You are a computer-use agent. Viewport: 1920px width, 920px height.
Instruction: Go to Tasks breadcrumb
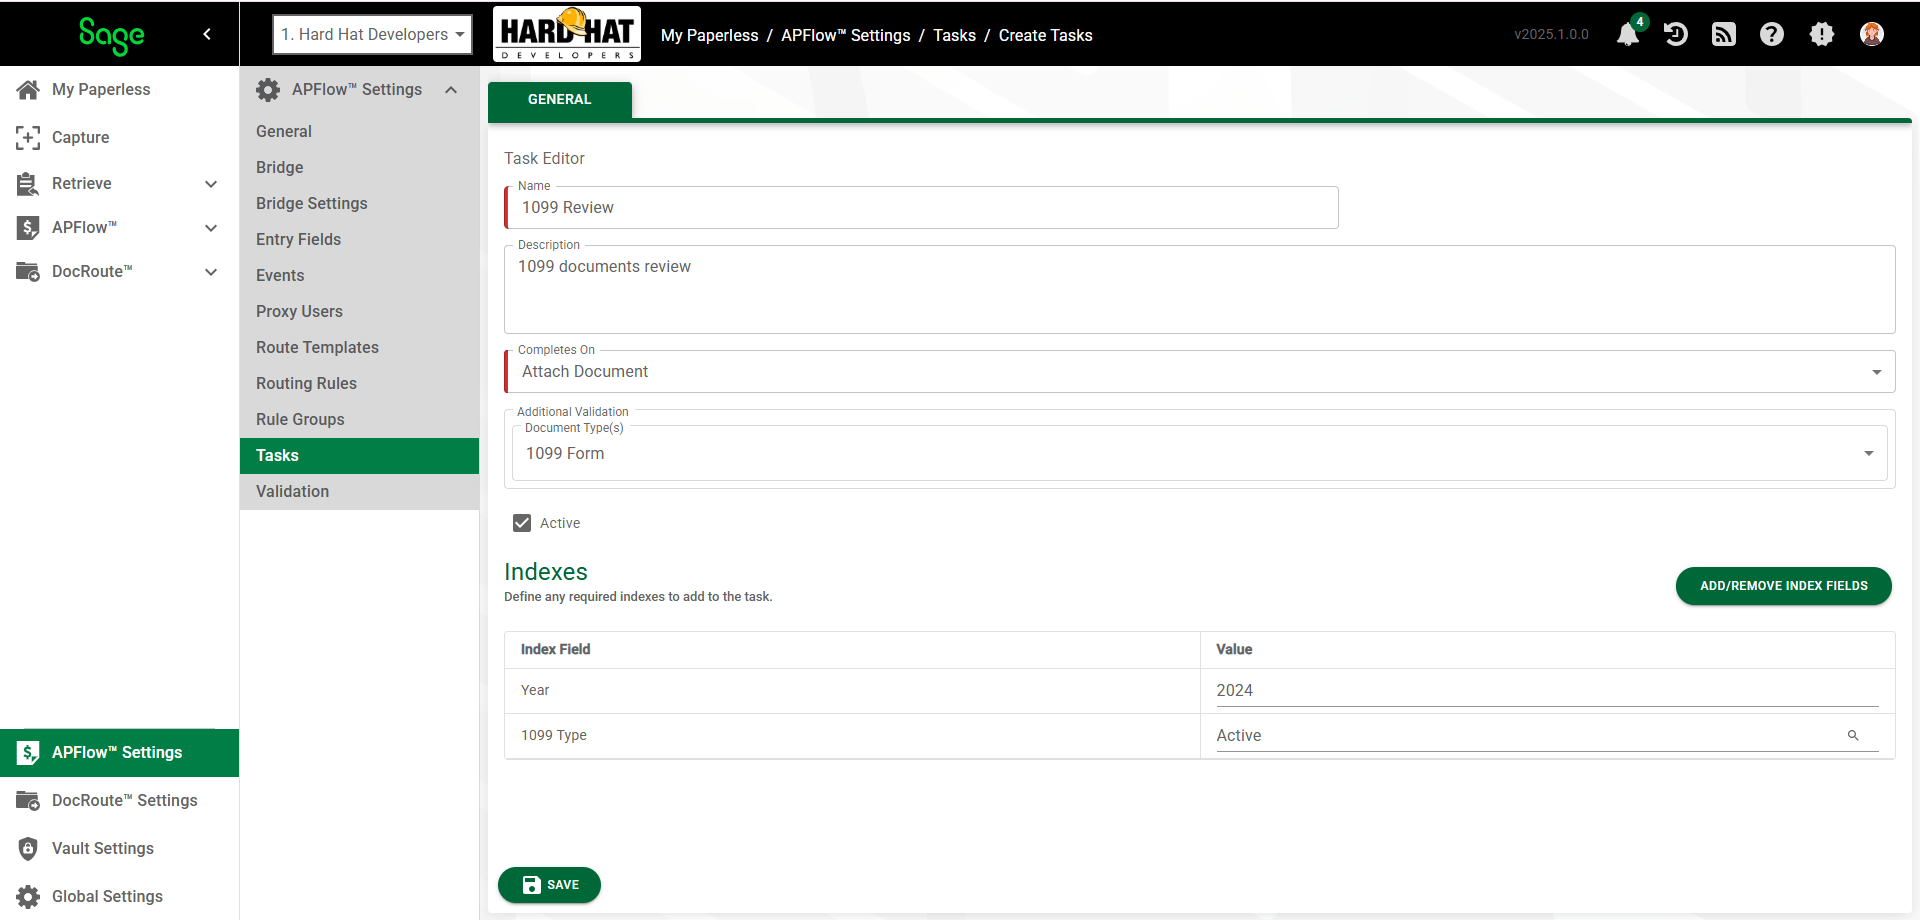coord(955,35)
